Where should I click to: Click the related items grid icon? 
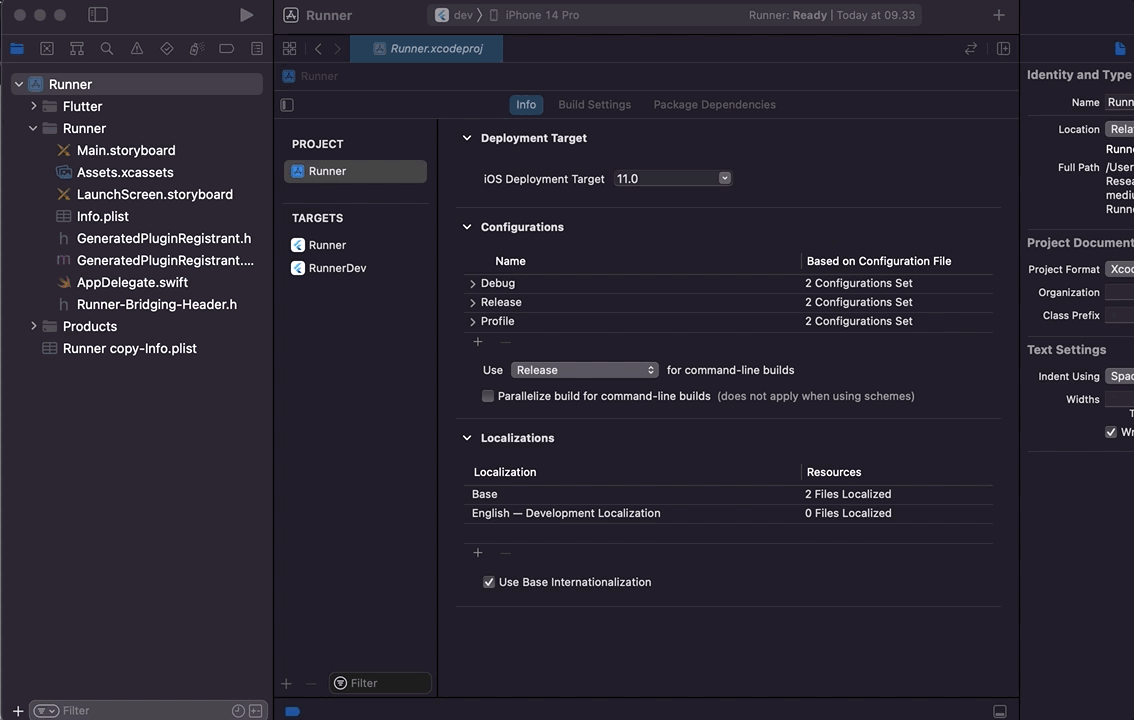click(x=289, y=48)
